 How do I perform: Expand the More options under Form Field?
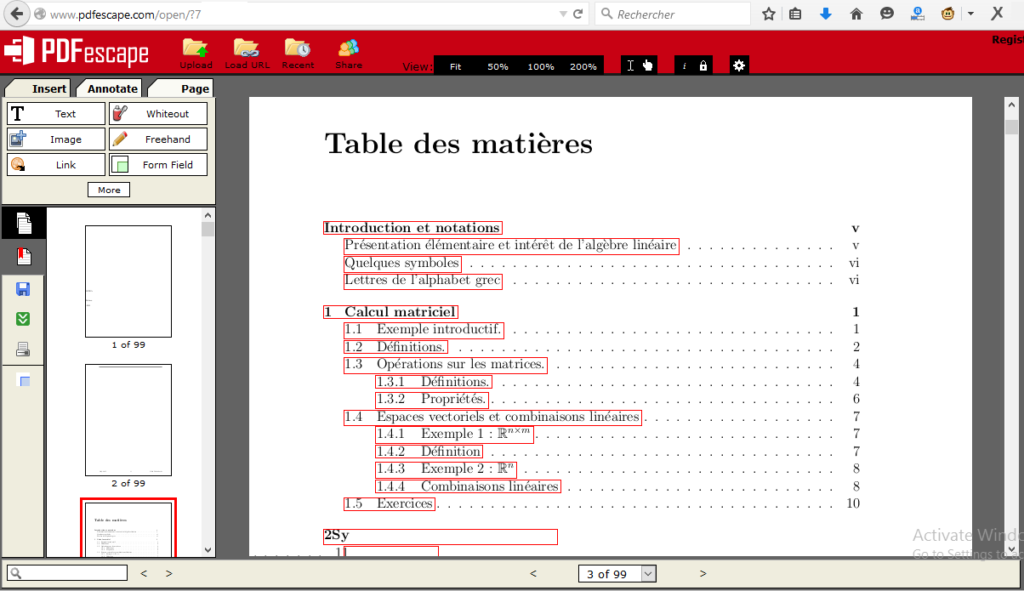[x=108, y=189]
